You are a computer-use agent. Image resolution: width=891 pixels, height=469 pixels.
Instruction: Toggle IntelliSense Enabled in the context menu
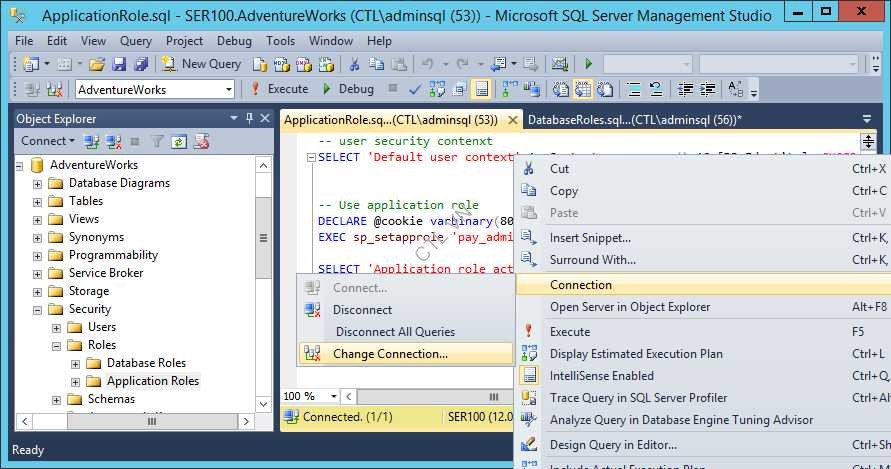point(601,376)
